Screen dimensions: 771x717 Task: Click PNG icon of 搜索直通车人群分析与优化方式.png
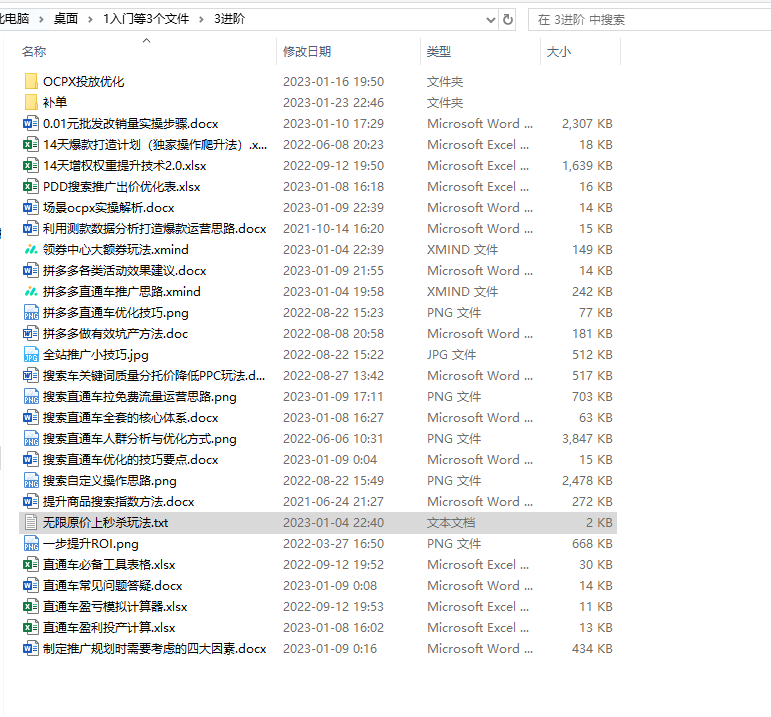(31, 439)
